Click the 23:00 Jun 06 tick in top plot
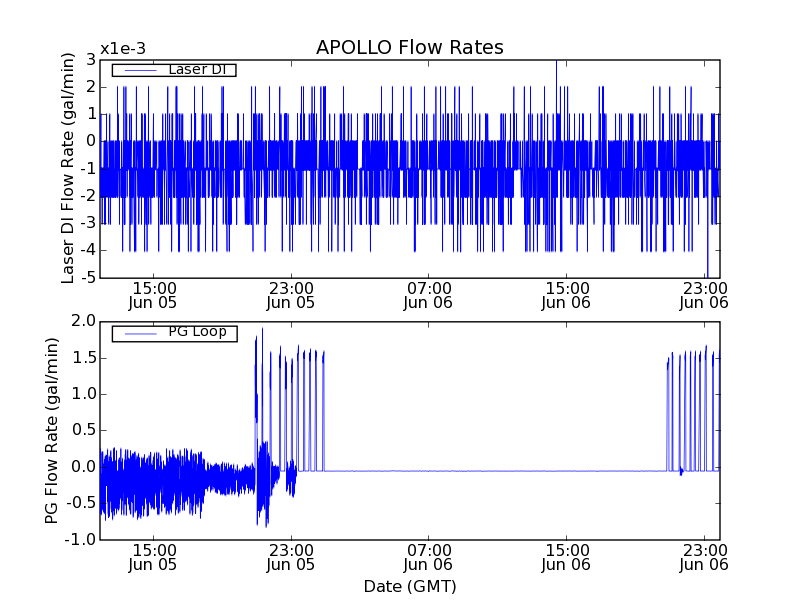 point(704,295)
